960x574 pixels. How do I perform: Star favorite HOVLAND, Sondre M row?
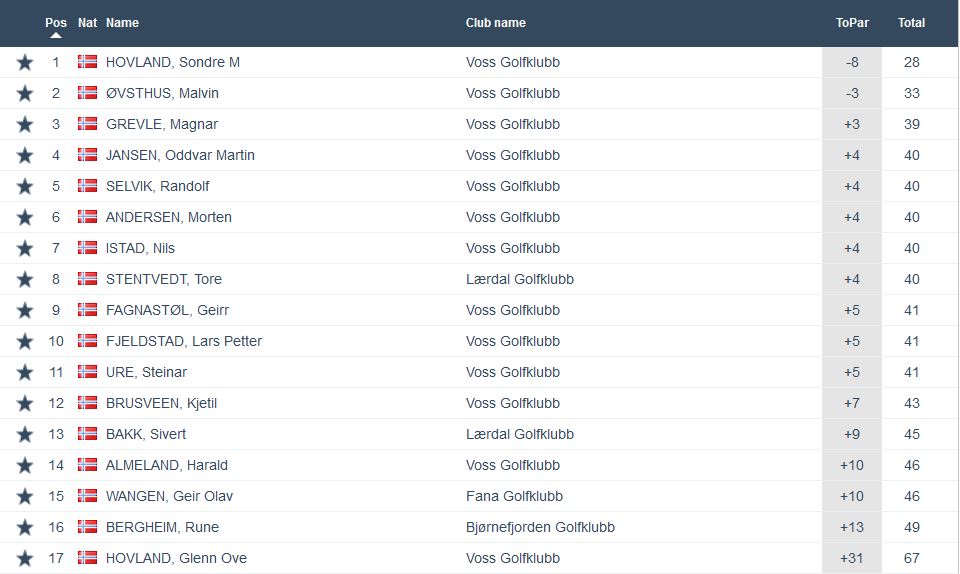pos(25,63)
